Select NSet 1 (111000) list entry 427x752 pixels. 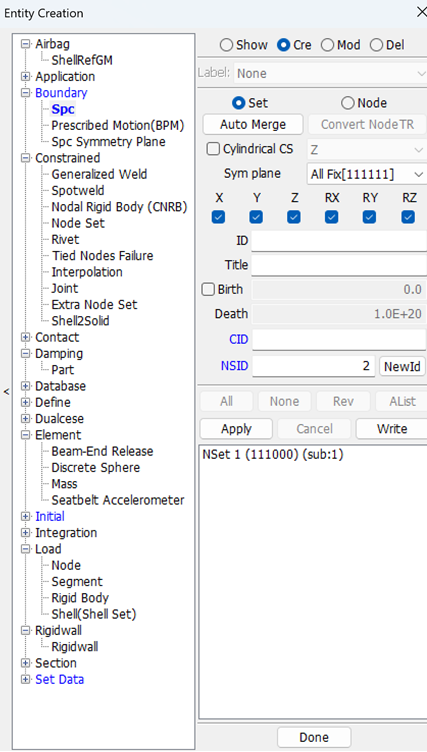click(x=273, y=455)
